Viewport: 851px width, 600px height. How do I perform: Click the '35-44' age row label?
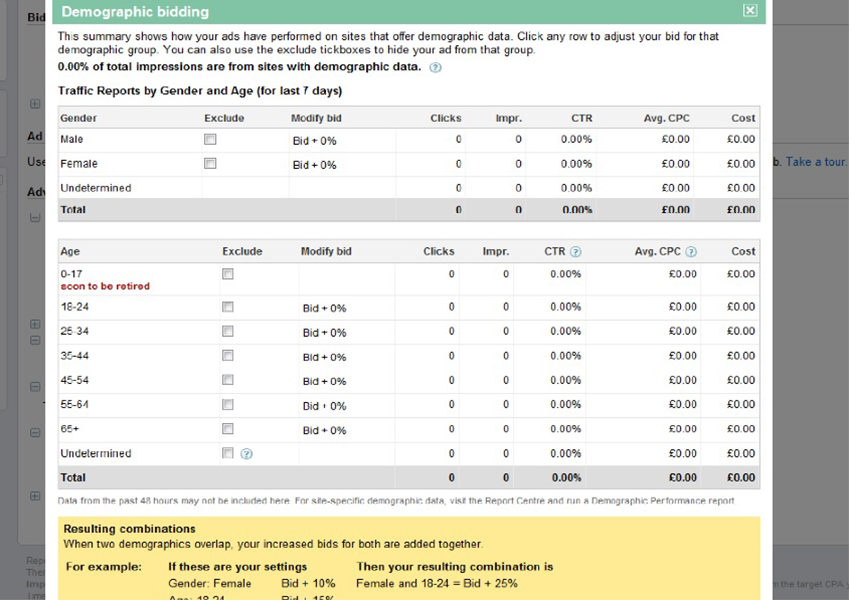(x=74, y=355)
